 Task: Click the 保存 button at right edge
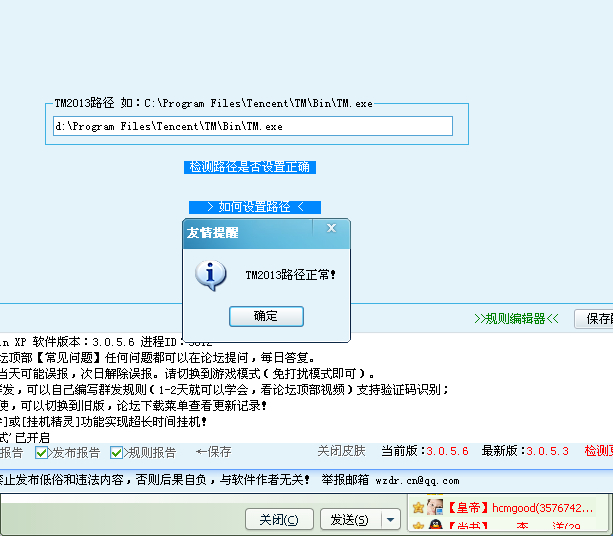pos(597,319)
